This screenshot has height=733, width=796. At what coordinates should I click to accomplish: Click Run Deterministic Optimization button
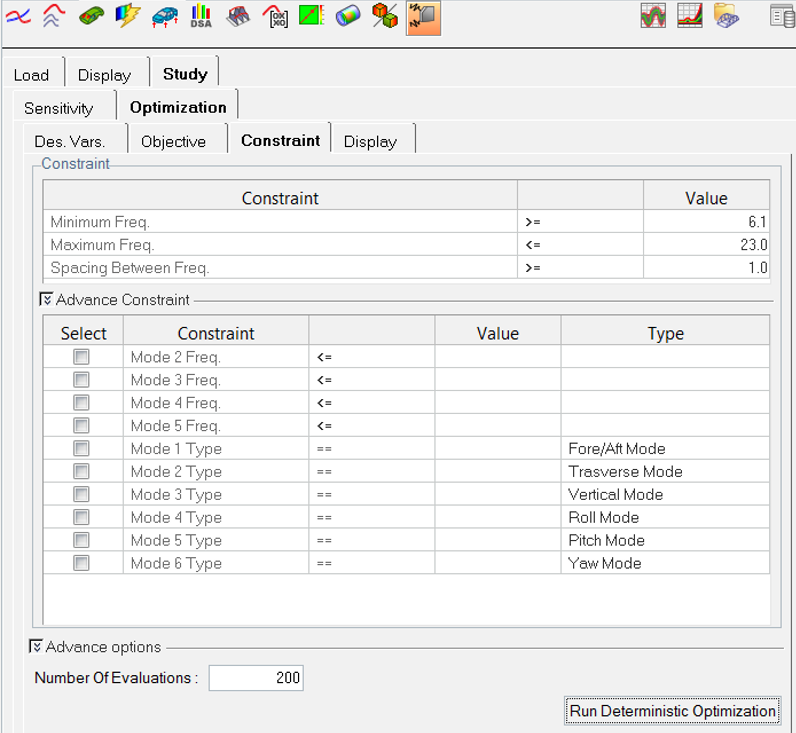(672, 711)
